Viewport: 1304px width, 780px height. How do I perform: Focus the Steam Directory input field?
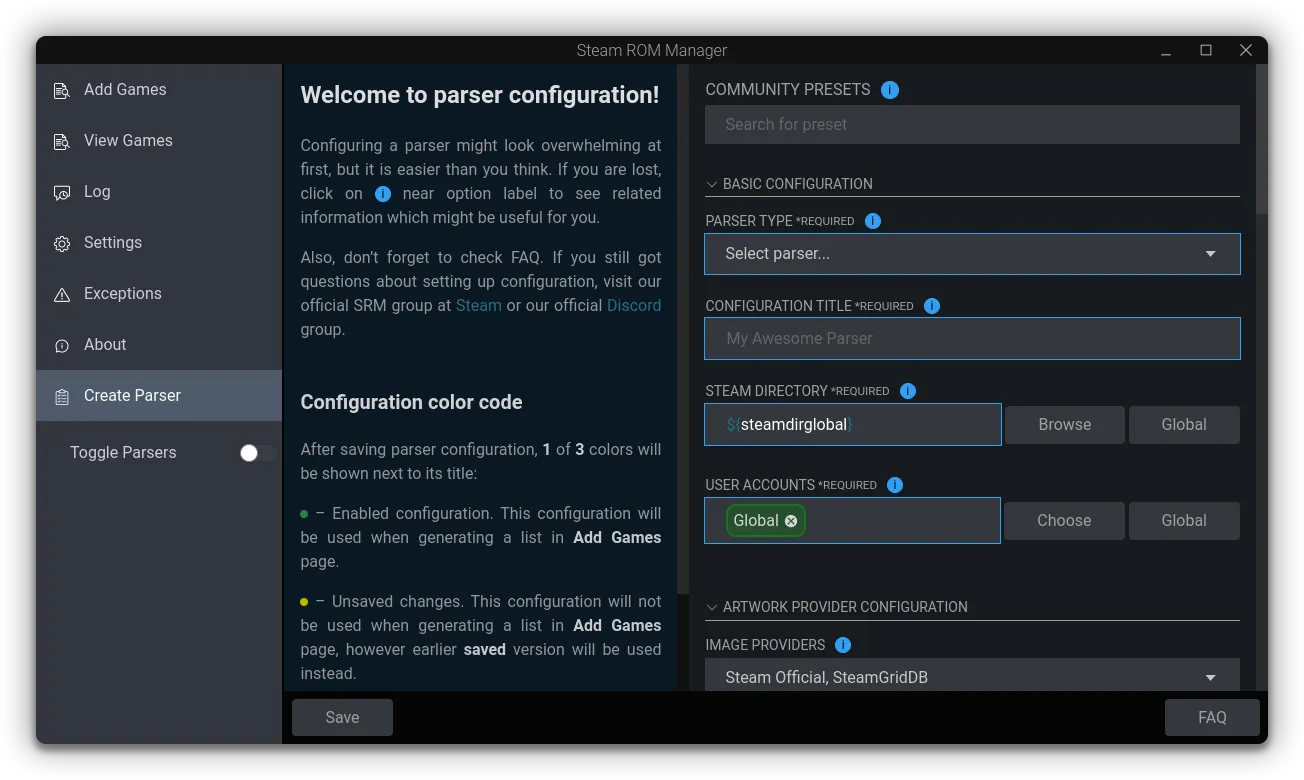coord(853,425)
